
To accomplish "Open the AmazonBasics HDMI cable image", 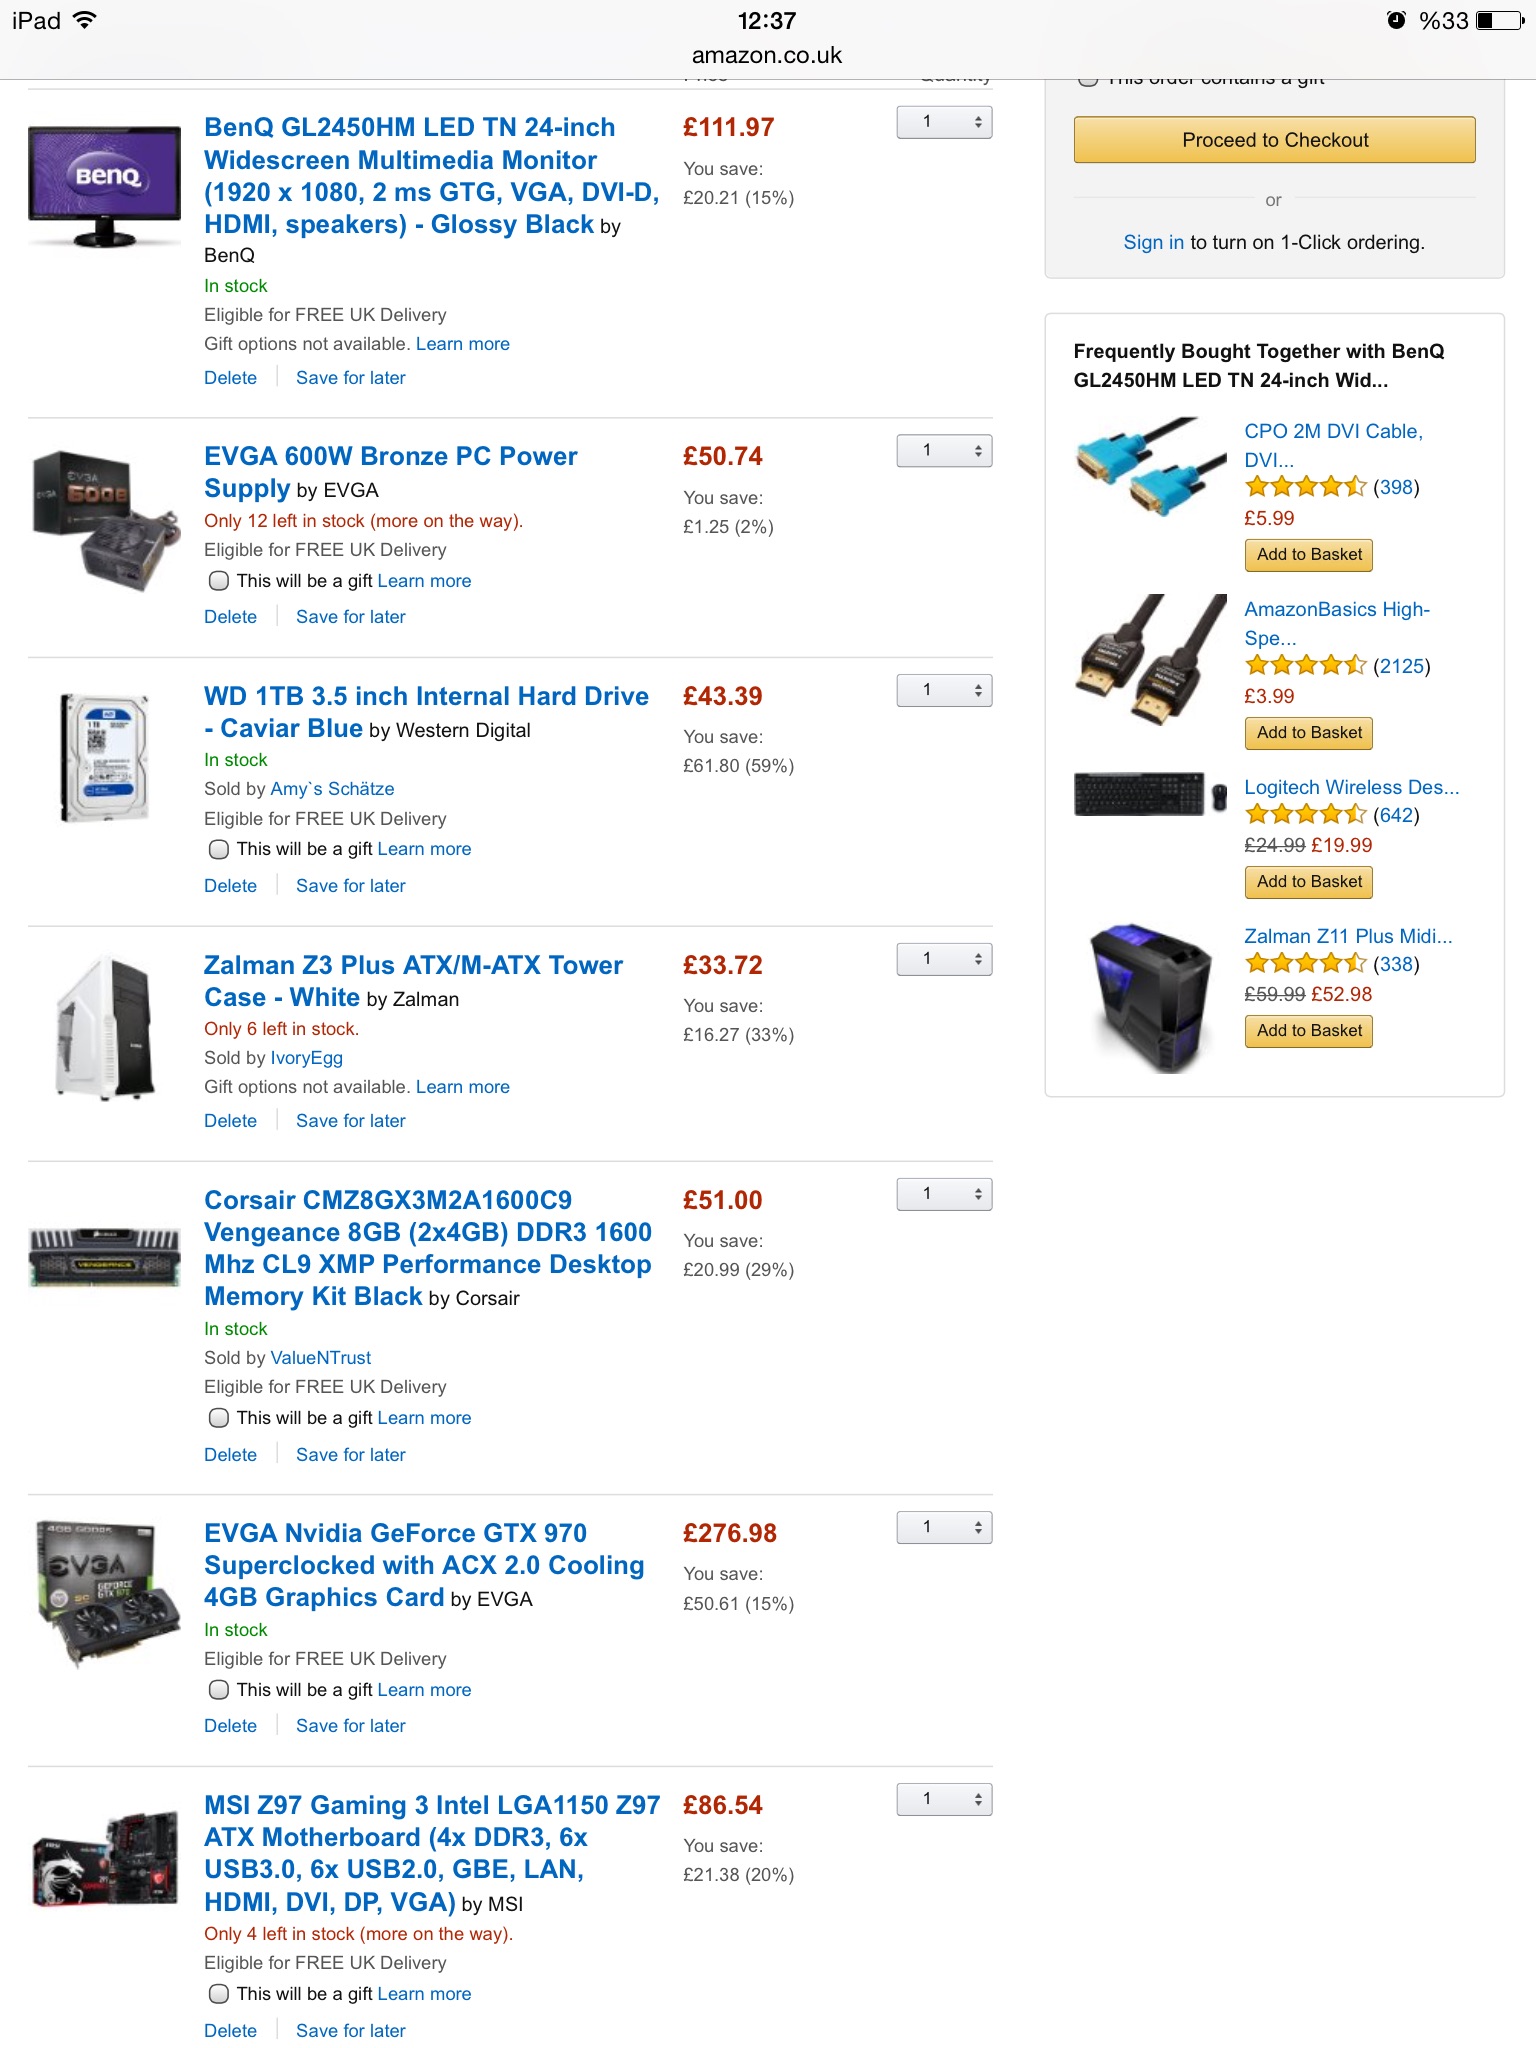I will pyautogui.click(x=1150, y=659).
